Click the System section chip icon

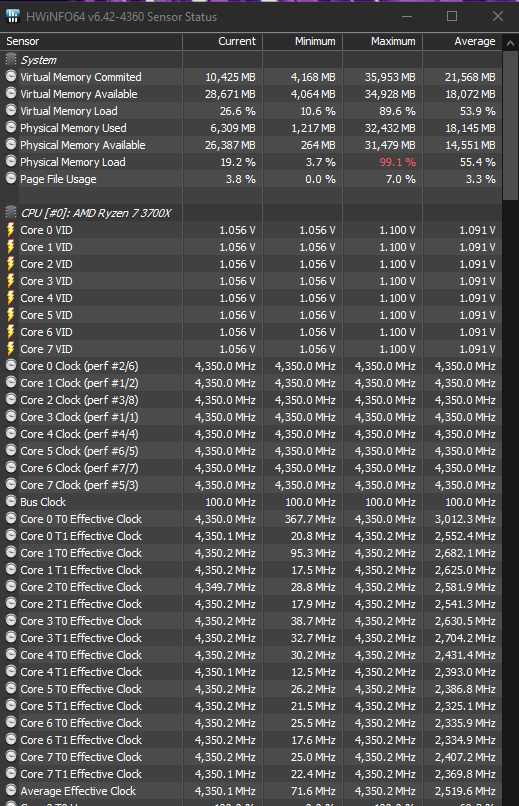coord(11,60)
